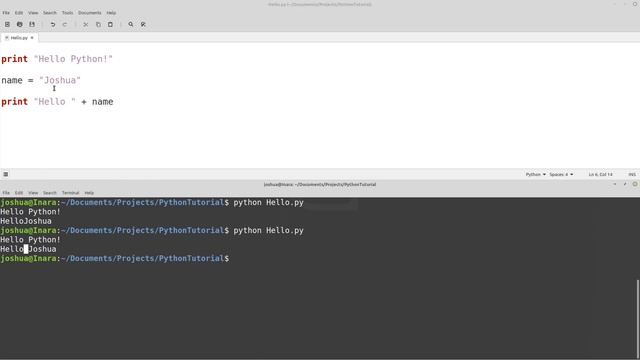
Task: Click the Find and Replace toolbar icon
Action: (143, 24)
